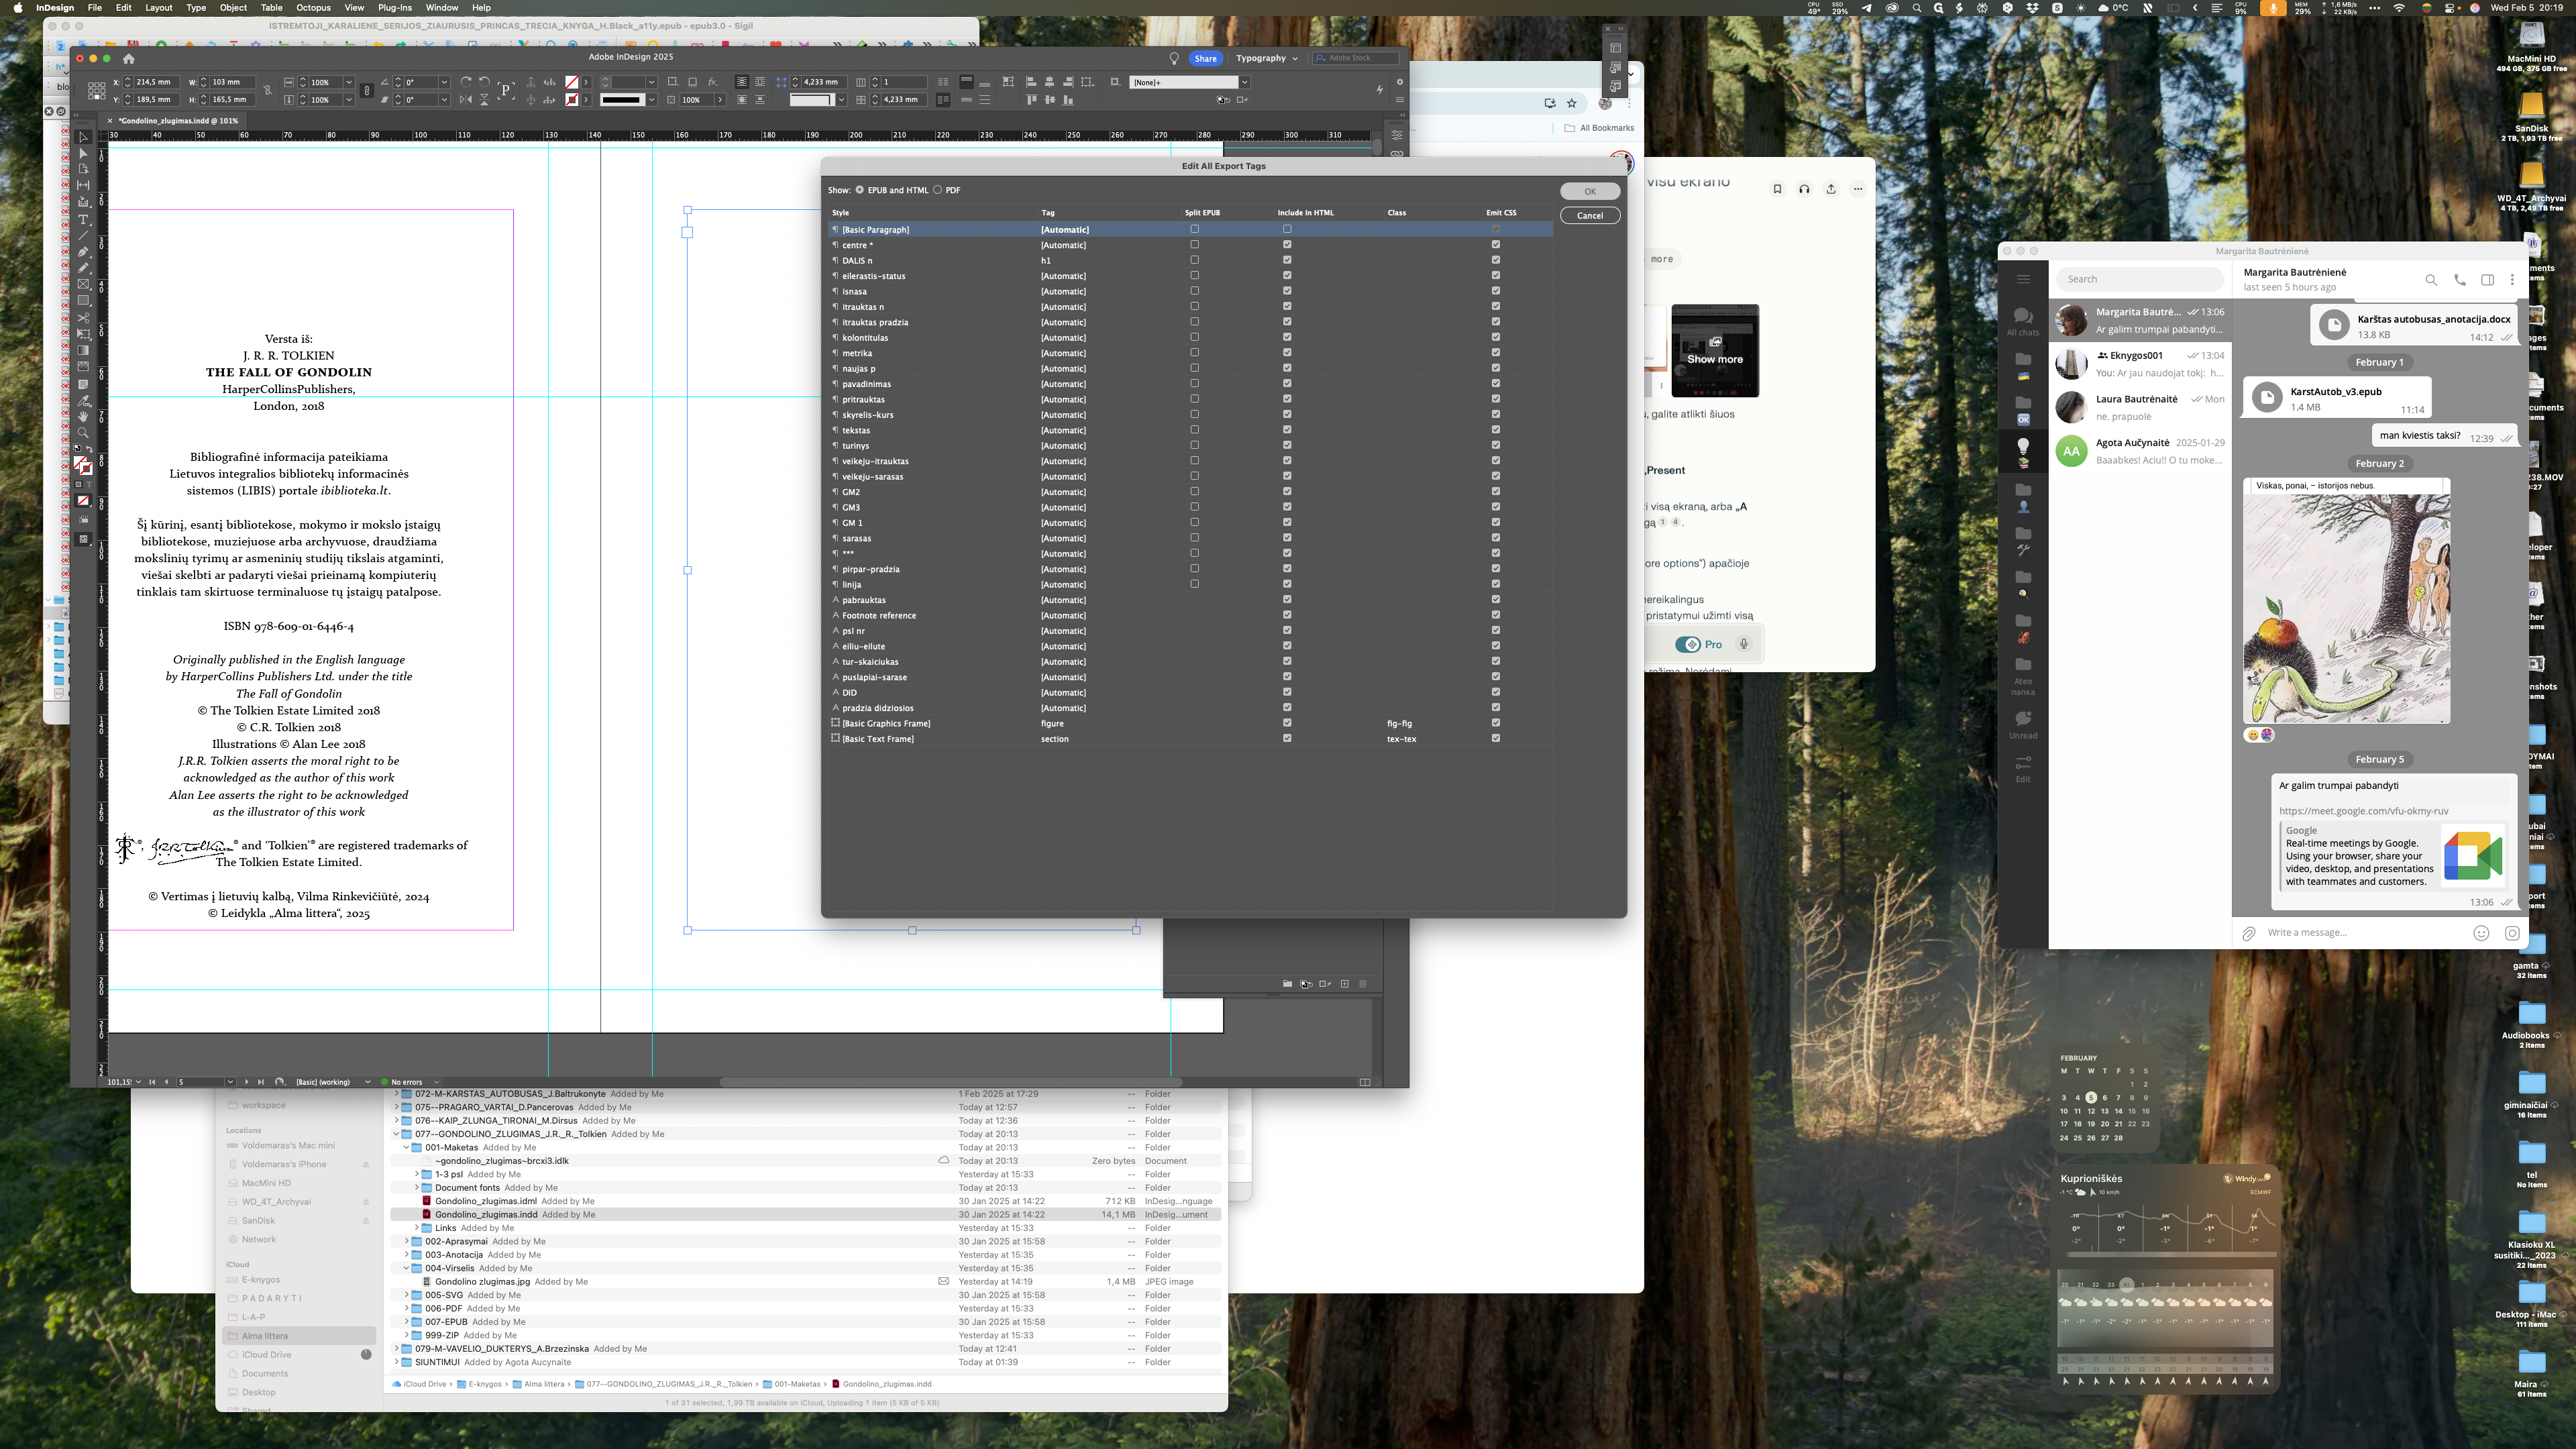Choose the Zoom tool in toolbox
The width and height of the screenshot is (2576, 1449).
84,433
